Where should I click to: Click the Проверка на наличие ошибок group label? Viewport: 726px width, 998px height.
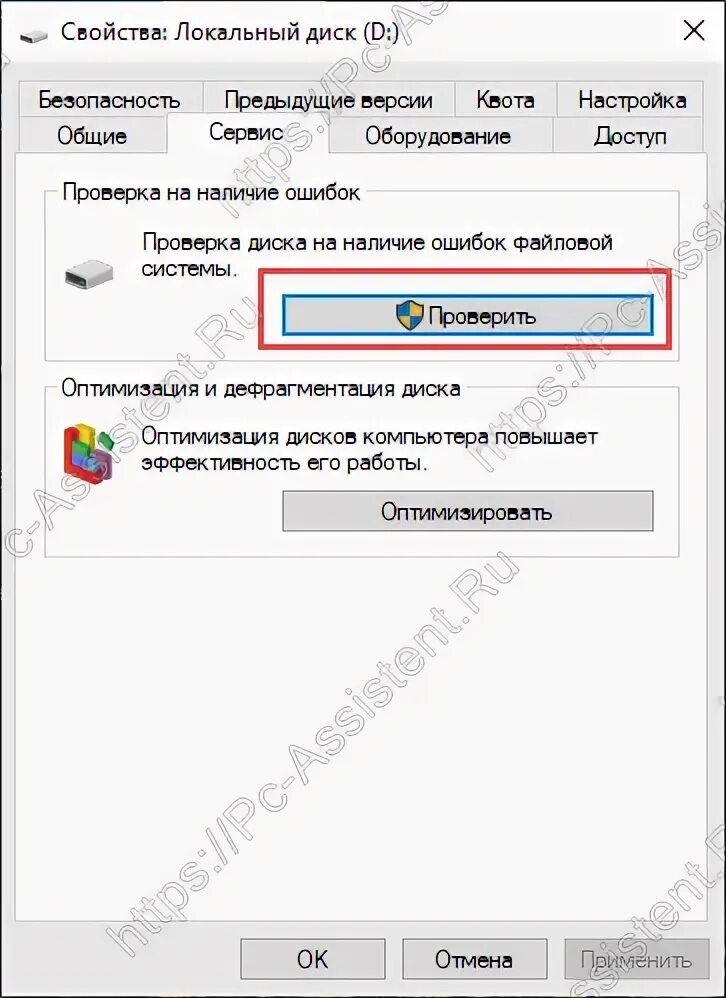[x=212, y=193]
